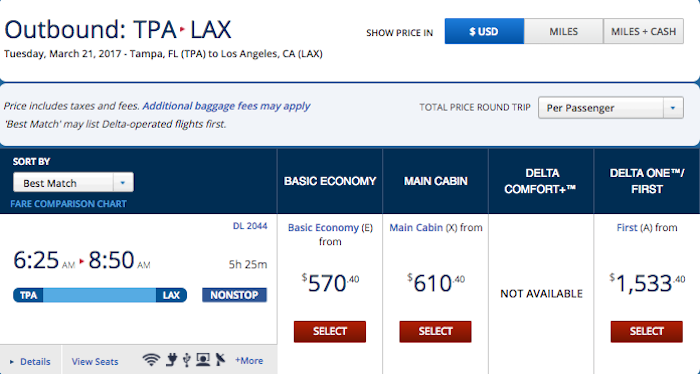
Task: Open the Fare Comparison Chart link
Action: click(x=69, y=204)
